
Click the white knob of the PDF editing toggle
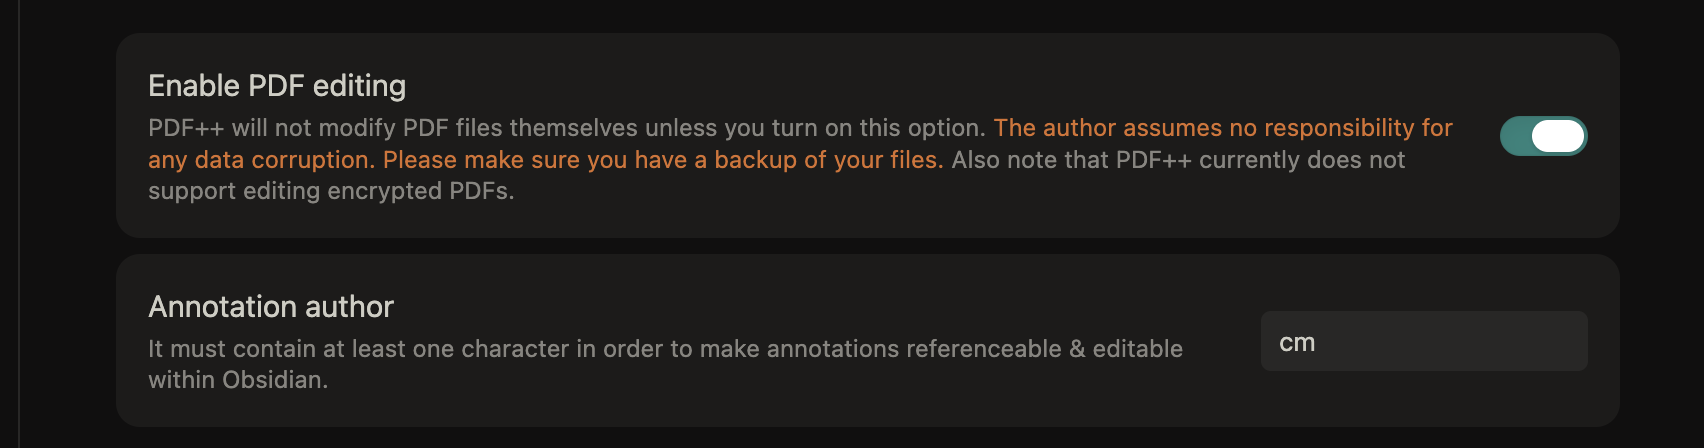pyautogui.click(x=1558, y=136)
